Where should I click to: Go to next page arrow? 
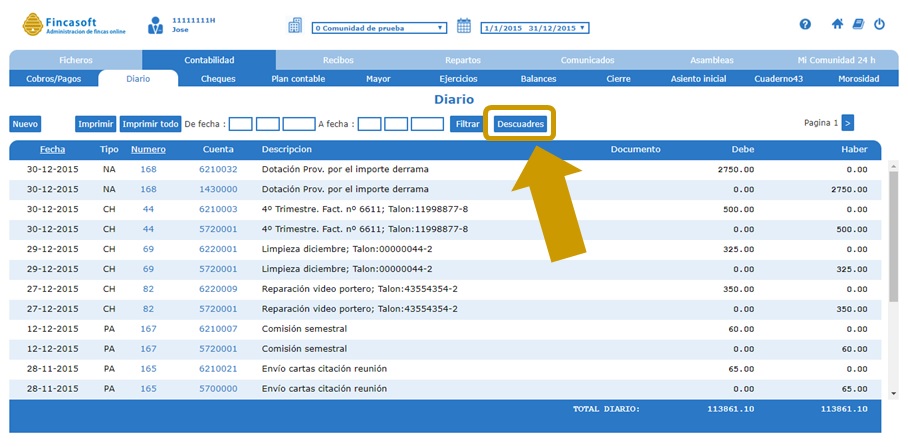click(847, 123)
